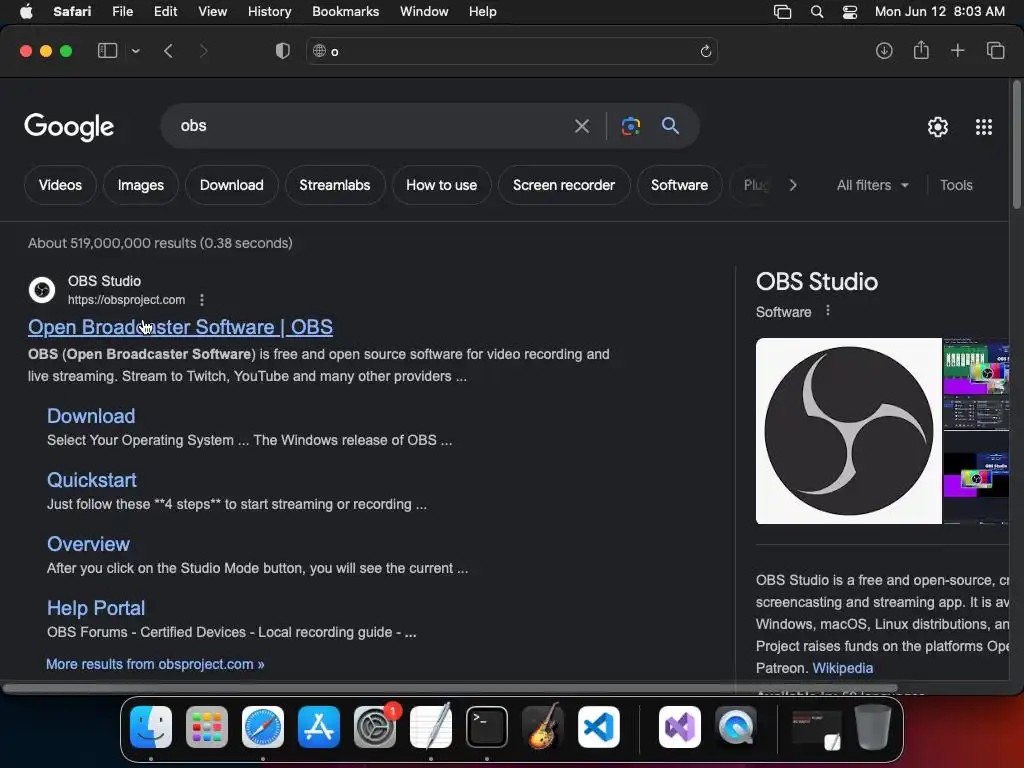The width and height of the screenshot is (1024, 768).
Task: Open Launchpad from the Dock
Action: (x=207, y=727)
